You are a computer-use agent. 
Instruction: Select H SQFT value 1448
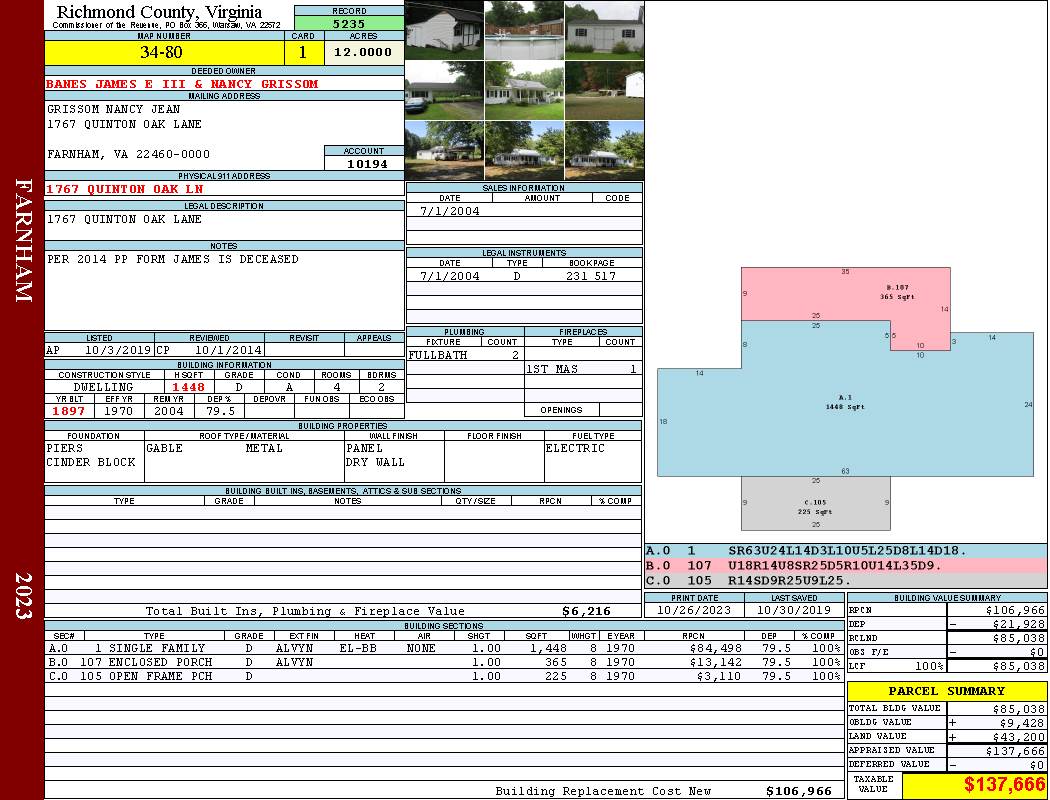[188, 387]
